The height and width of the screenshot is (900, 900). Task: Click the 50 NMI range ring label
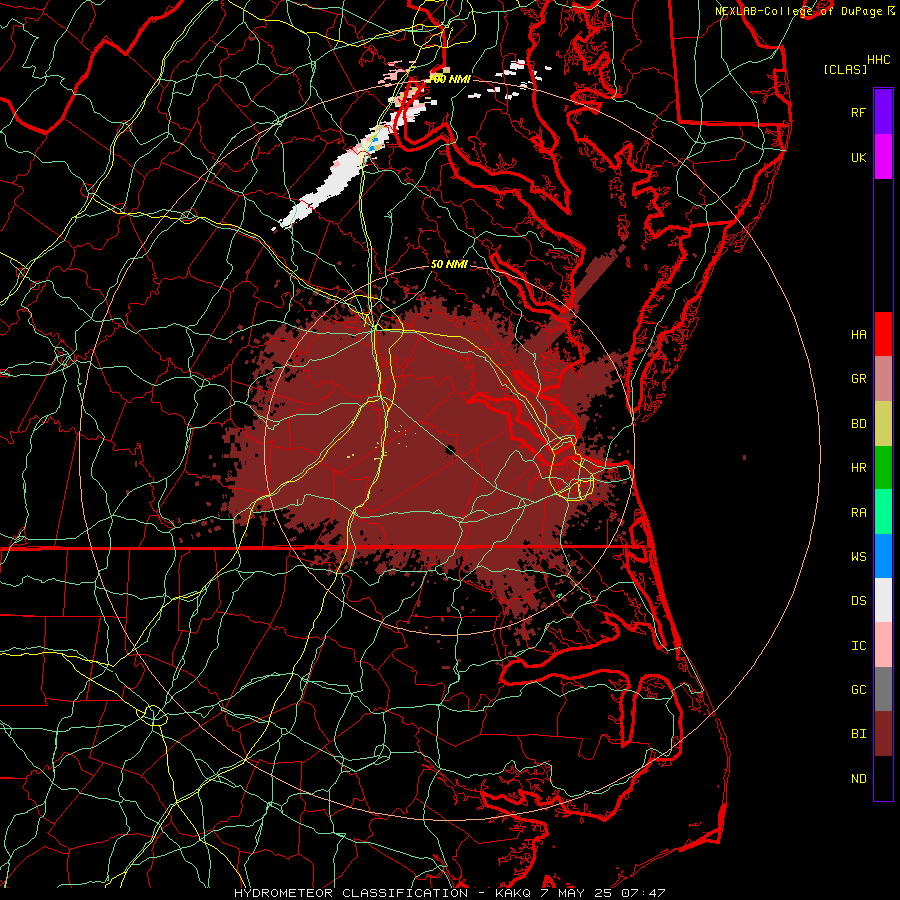coord(449,264)
